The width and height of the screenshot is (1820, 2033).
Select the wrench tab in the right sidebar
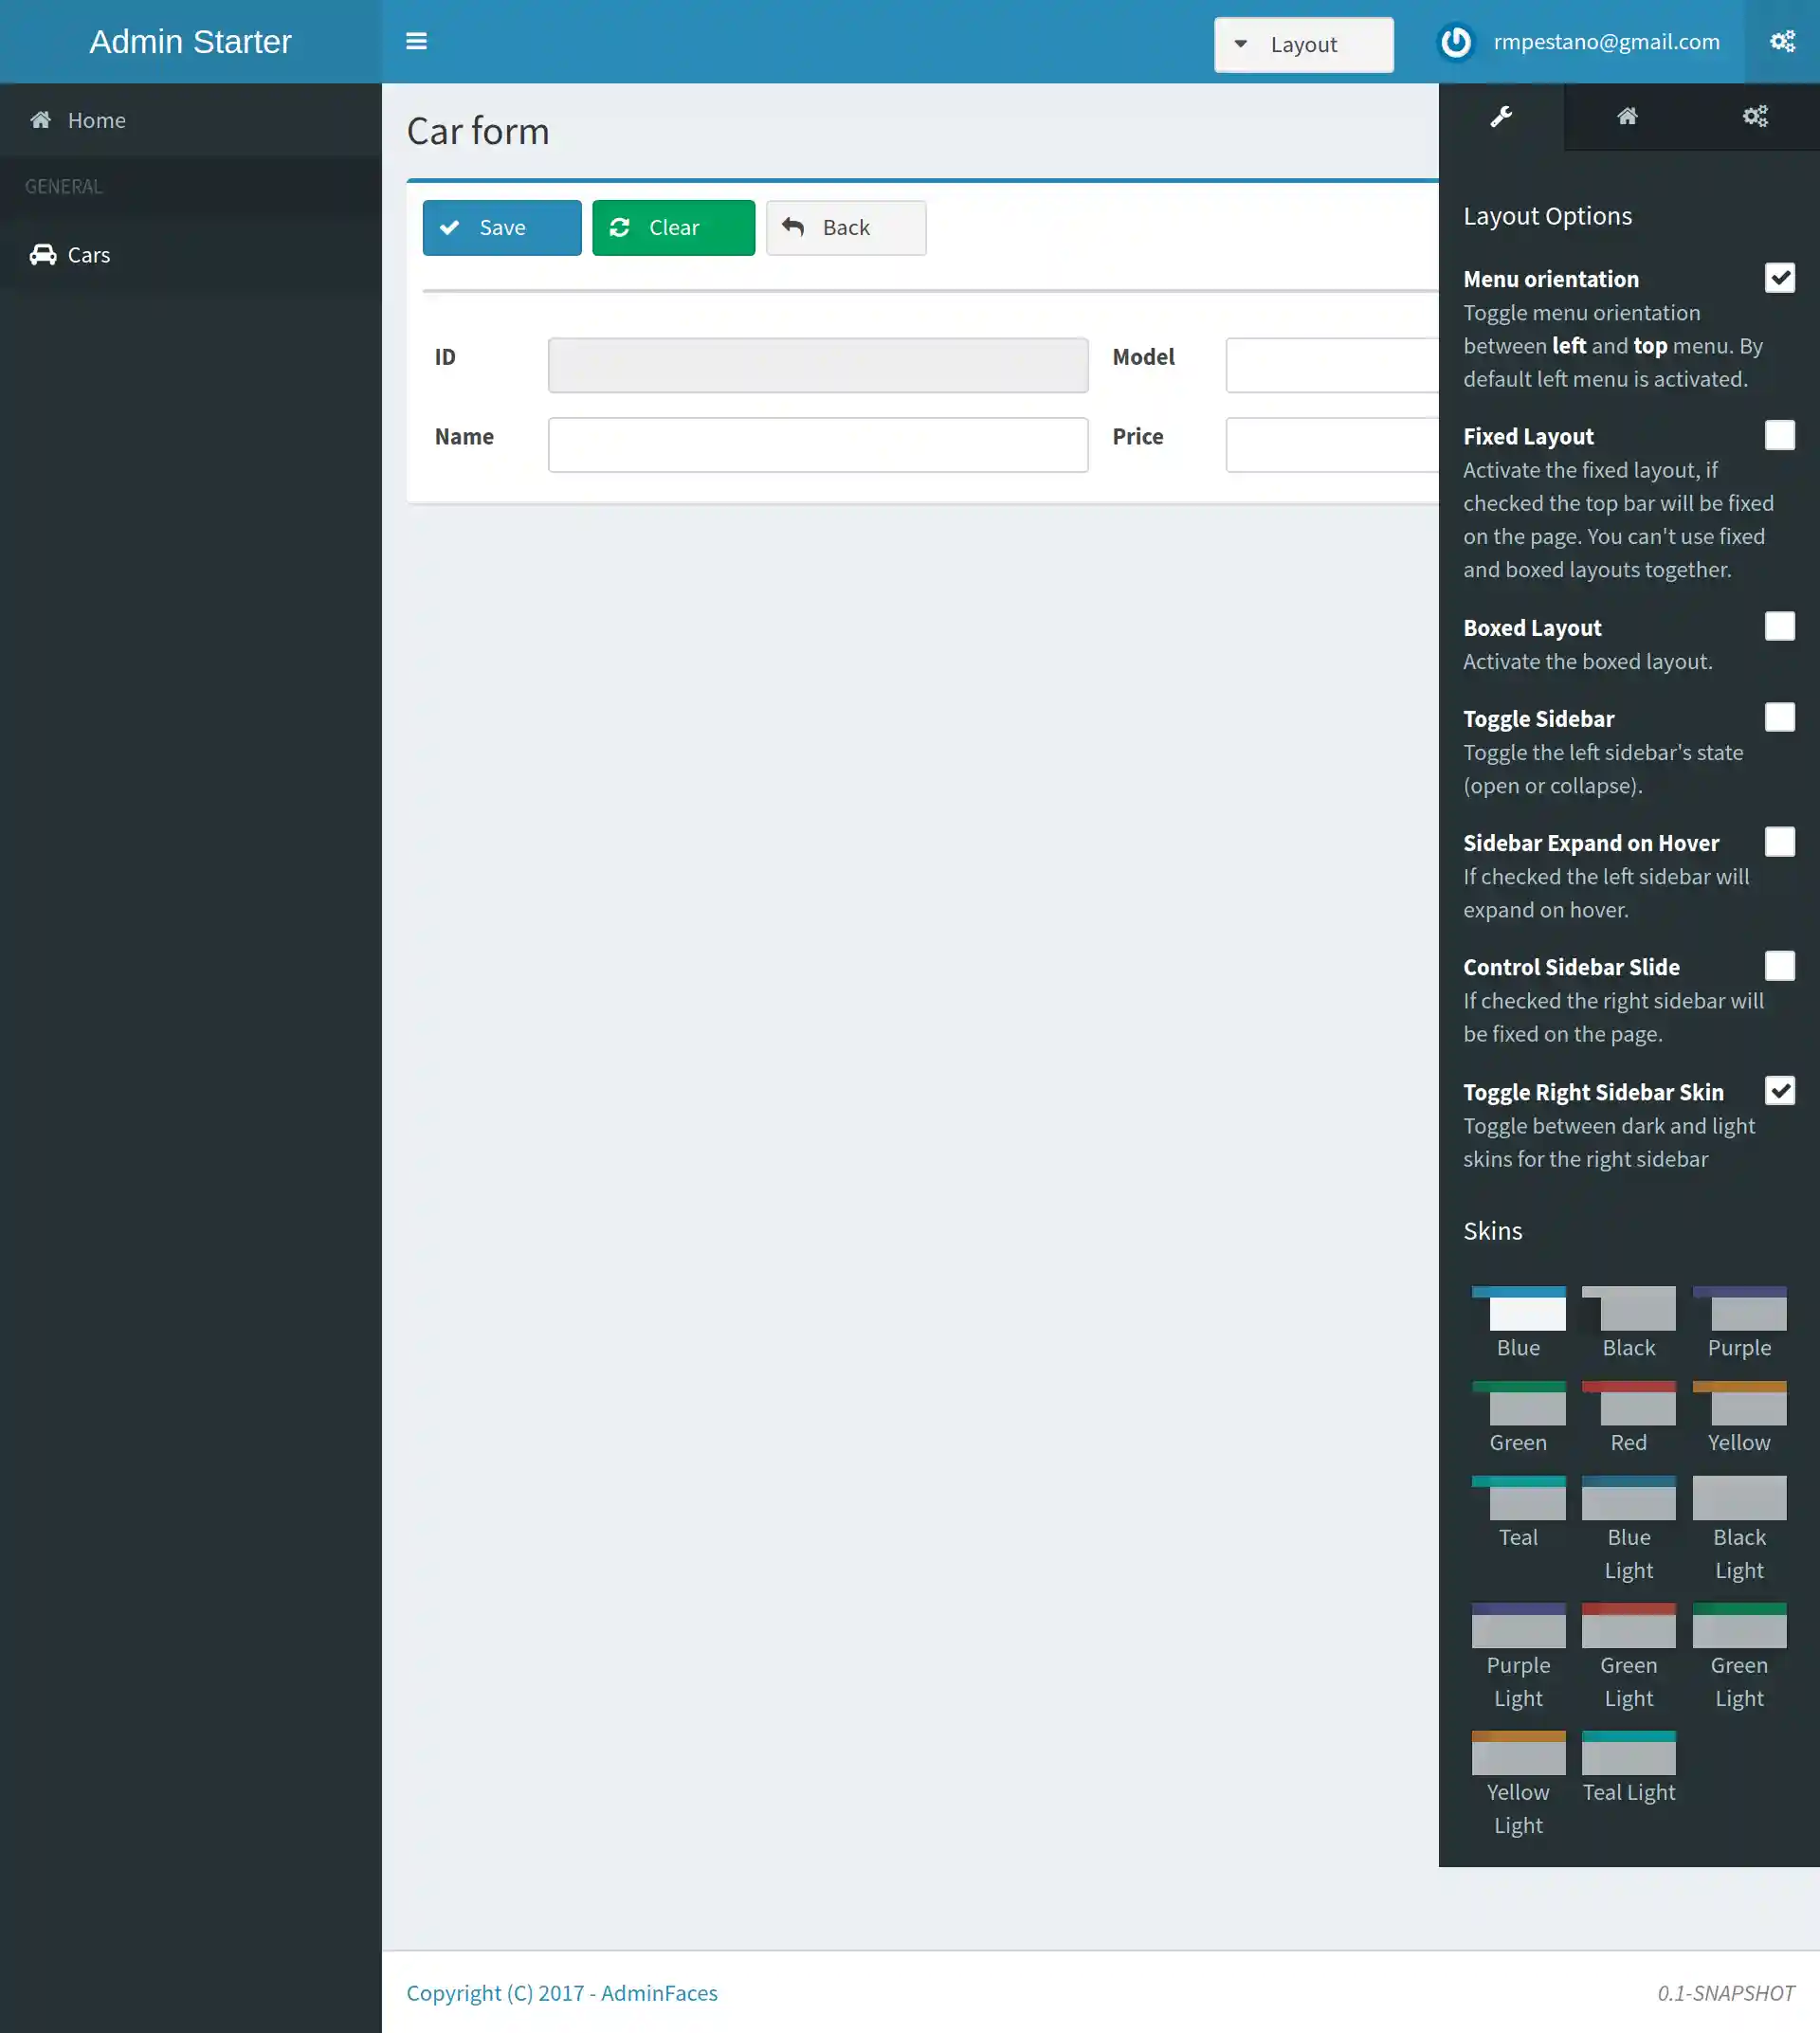click(x=1500, y=116)
